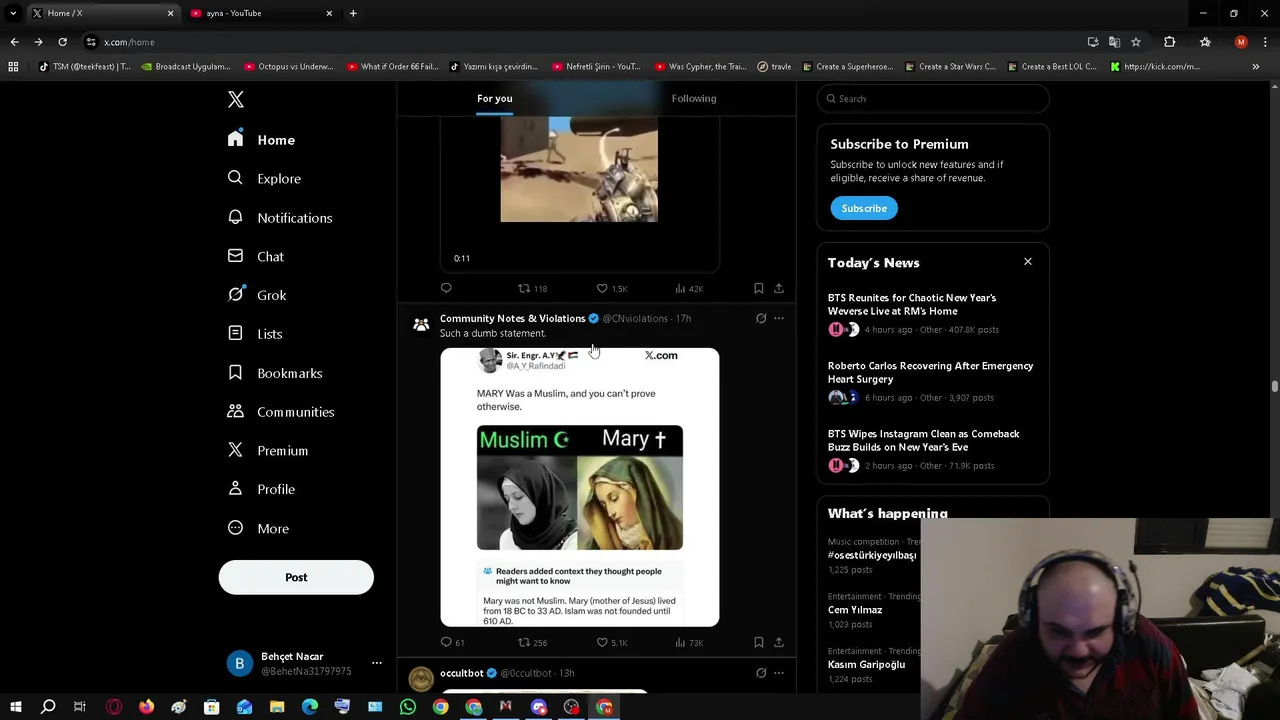View analytics of 73K views post
The image size is (1280, 720).
[689, 642]
